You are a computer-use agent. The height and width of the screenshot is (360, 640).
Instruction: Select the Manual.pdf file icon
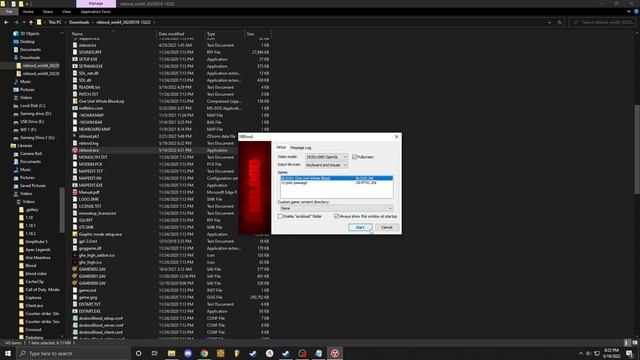pos(75,192)
